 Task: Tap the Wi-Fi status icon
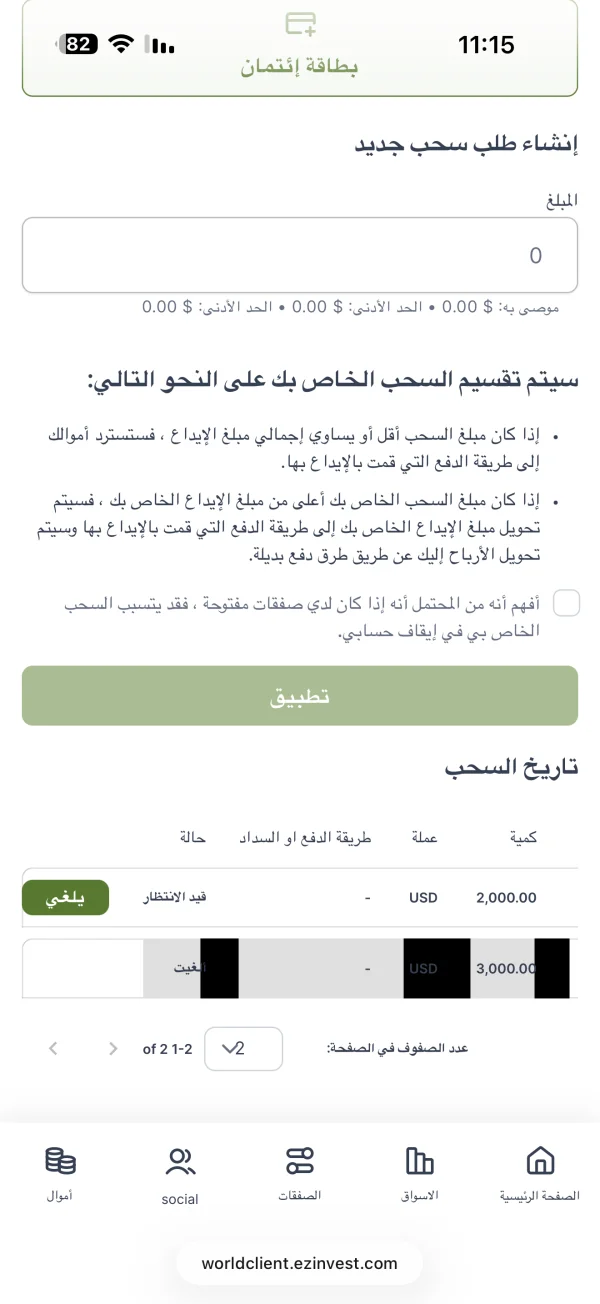click(122, 44)
